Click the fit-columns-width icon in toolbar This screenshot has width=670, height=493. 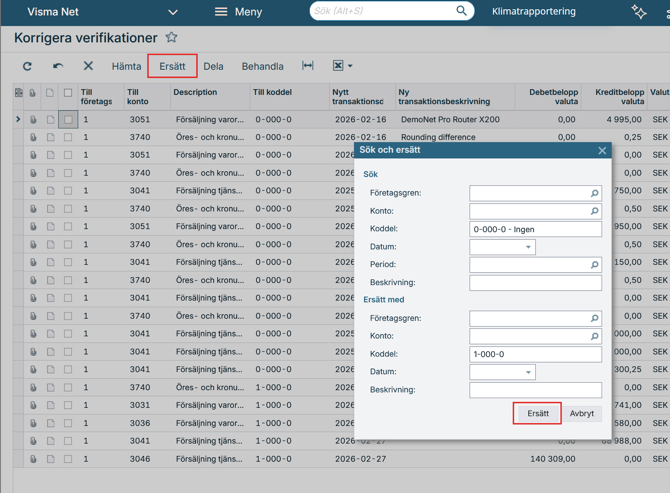tap(308, 66)
